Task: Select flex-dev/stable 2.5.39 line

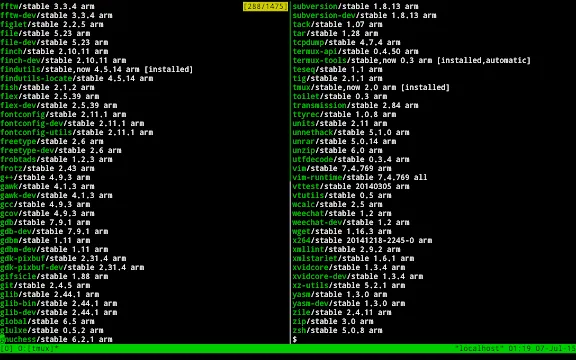Action: (58, 105)
